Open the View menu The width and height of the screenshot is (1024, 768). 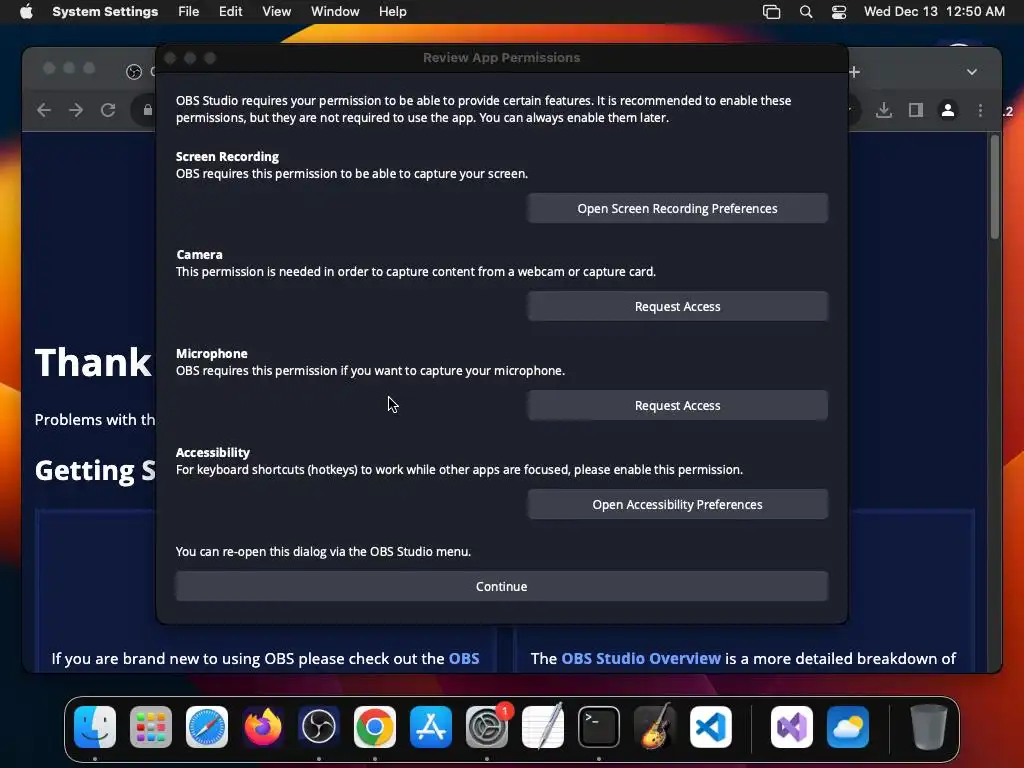pos(276,12)
